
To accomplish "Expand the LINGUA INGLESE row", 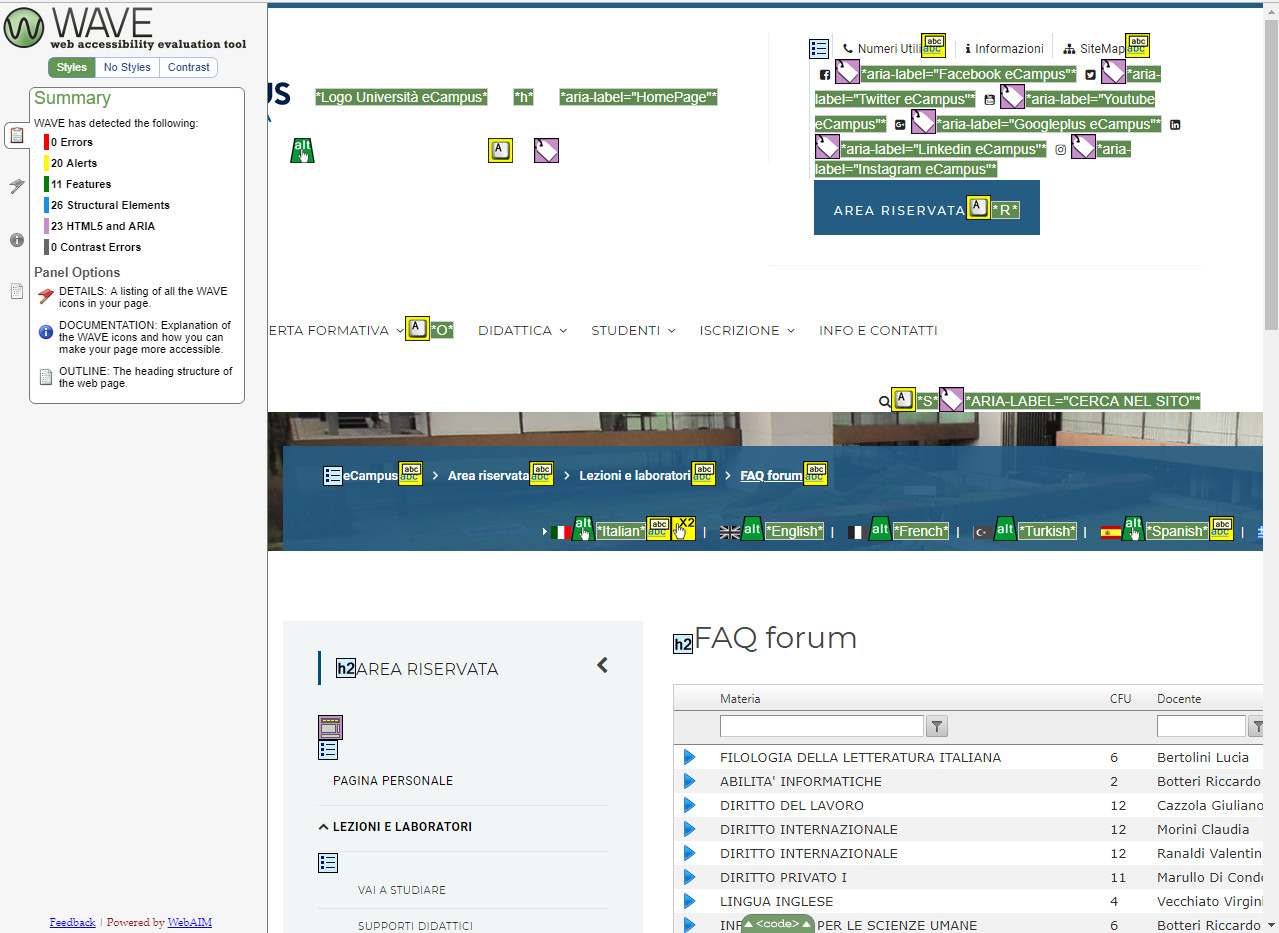I will tap(689, 901).
